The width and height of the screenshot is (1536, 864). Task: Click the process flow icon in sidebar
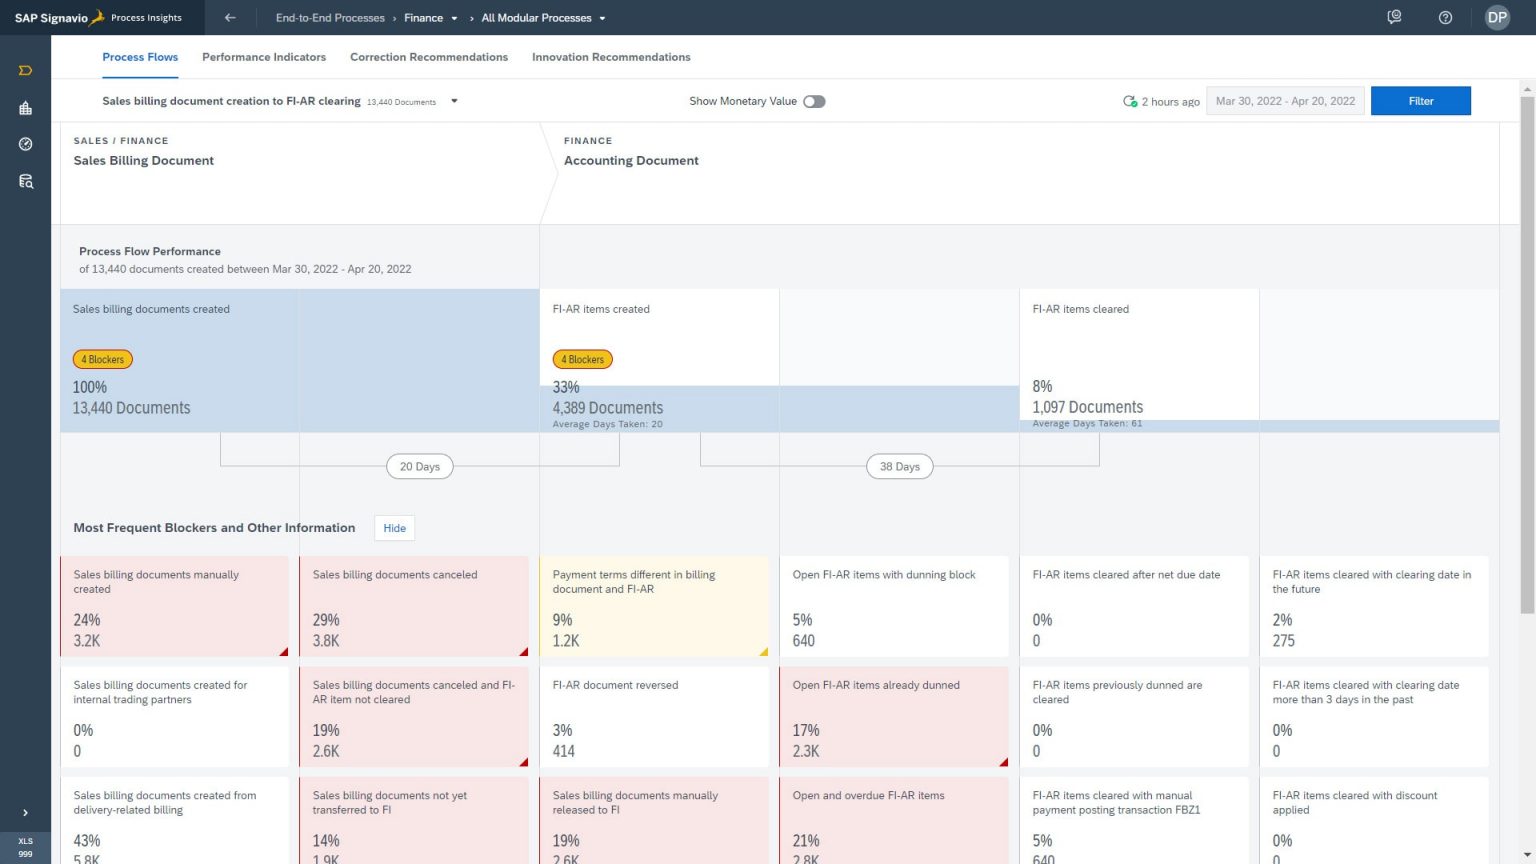coord(25,71)
